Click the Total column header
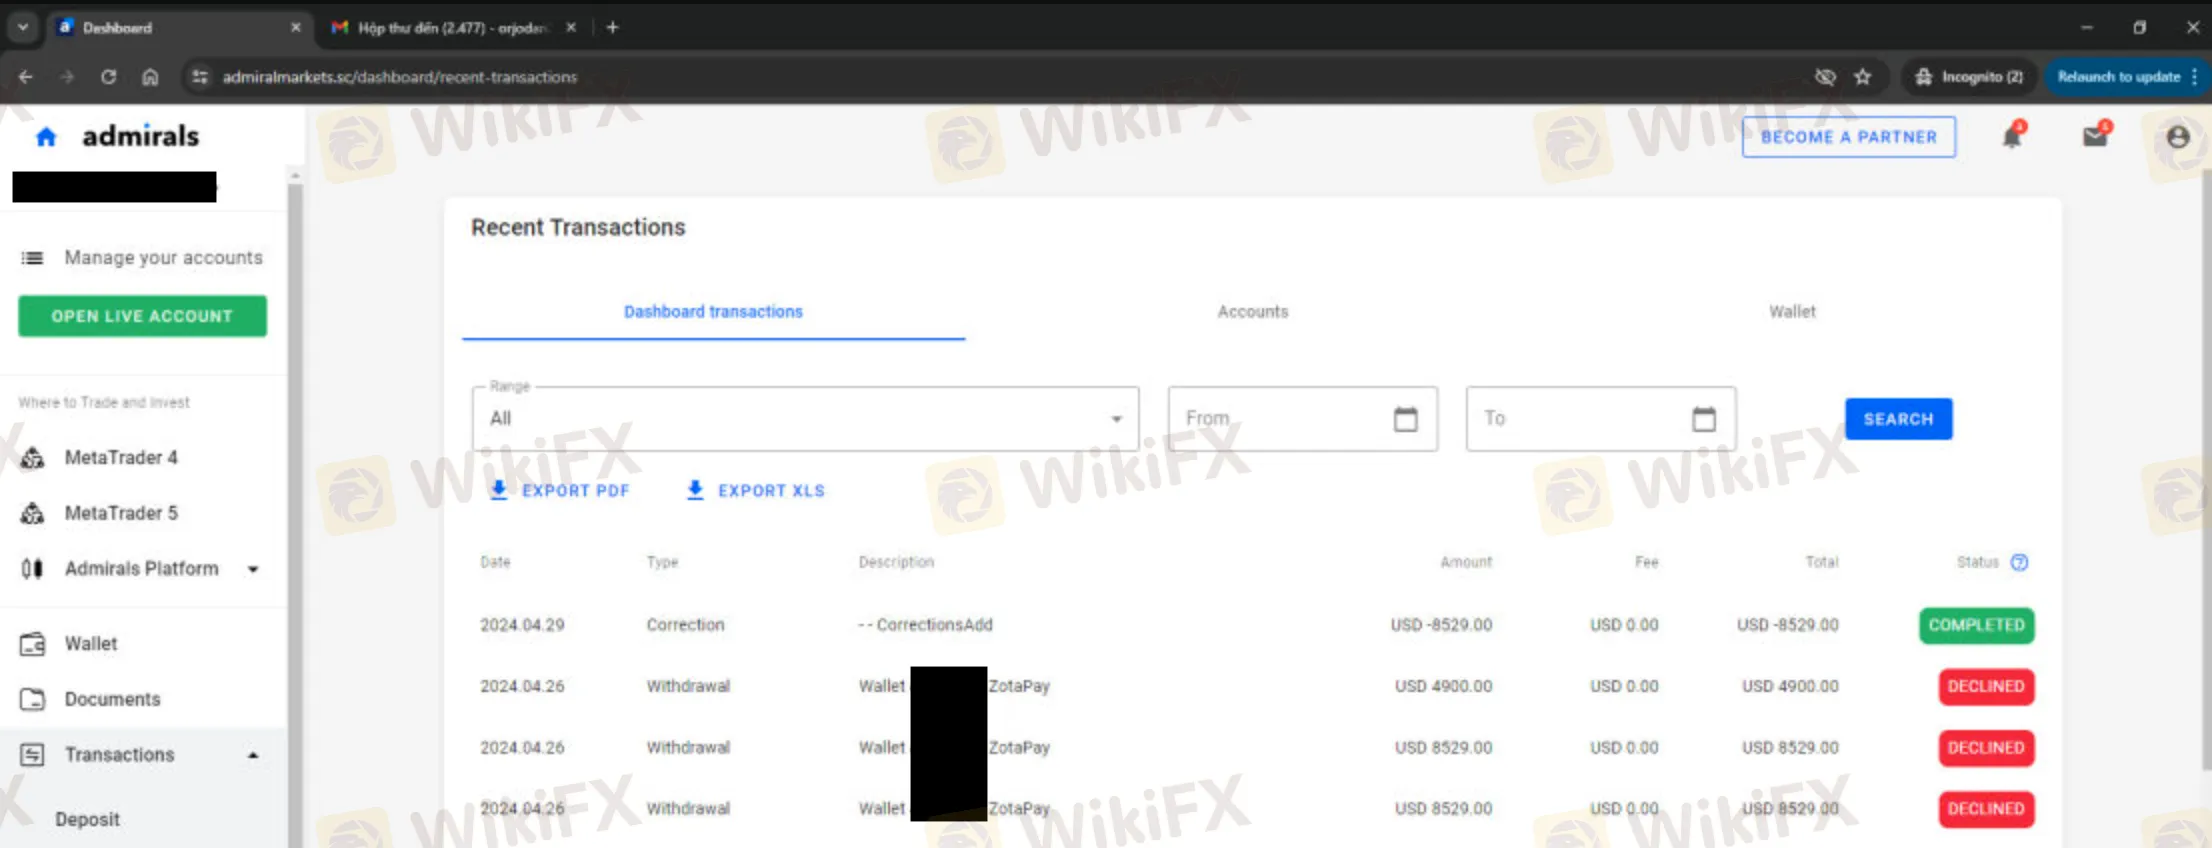This screenshot has height=848, width=2212. 1822,562
